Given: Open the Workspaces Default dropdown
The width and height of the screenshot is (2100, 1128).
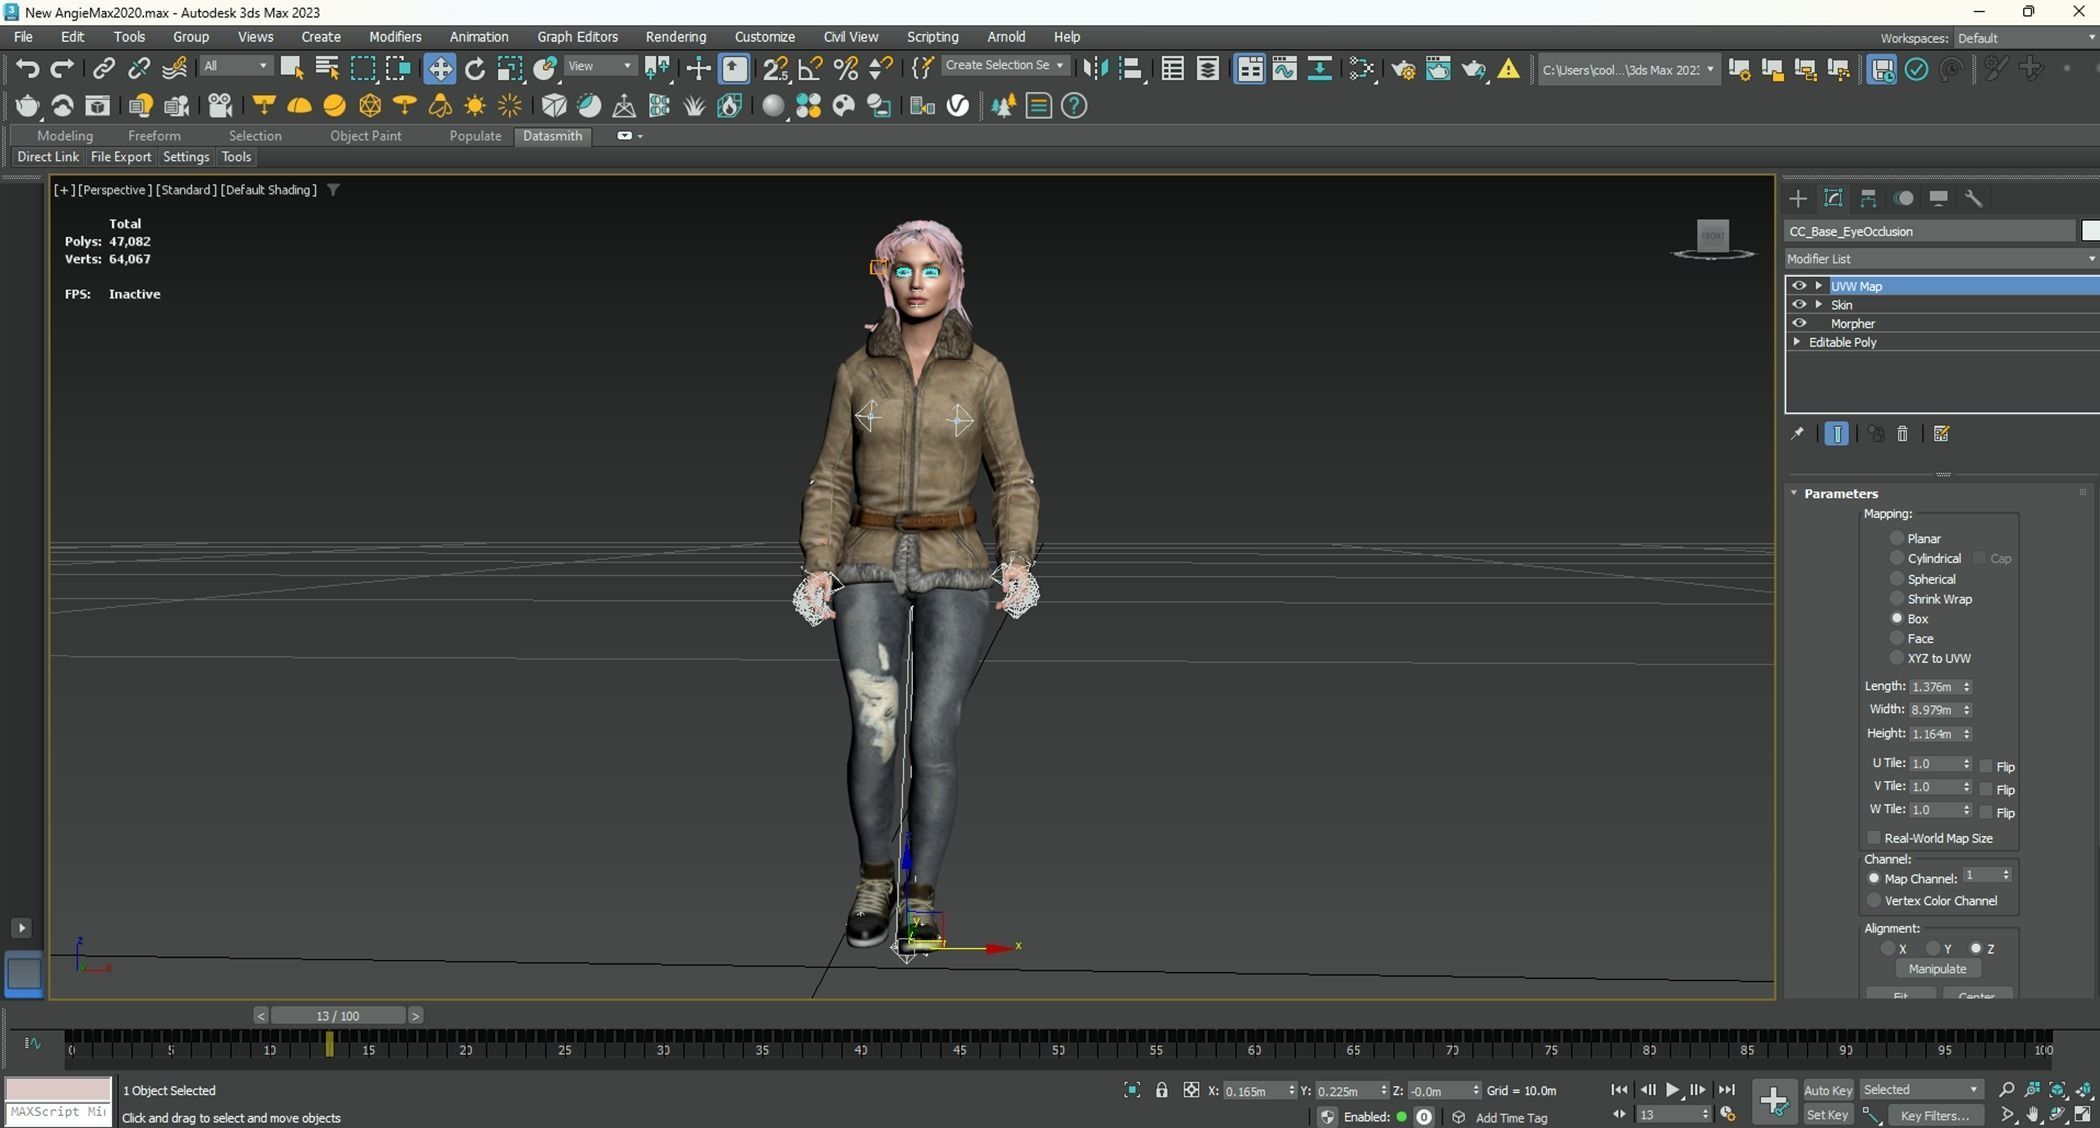Looking at the screenshot, I should [2025, 38].
